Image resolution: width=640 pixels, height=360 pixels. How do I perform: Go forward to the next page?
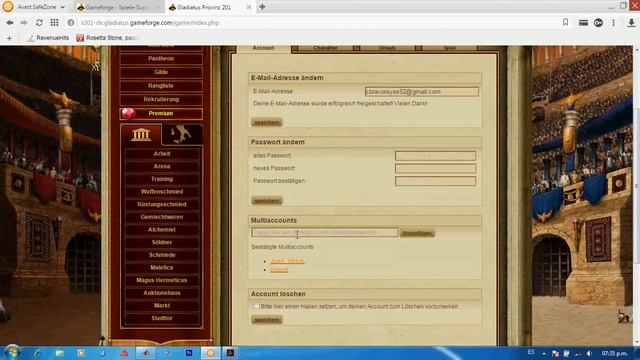coord(24,23)
